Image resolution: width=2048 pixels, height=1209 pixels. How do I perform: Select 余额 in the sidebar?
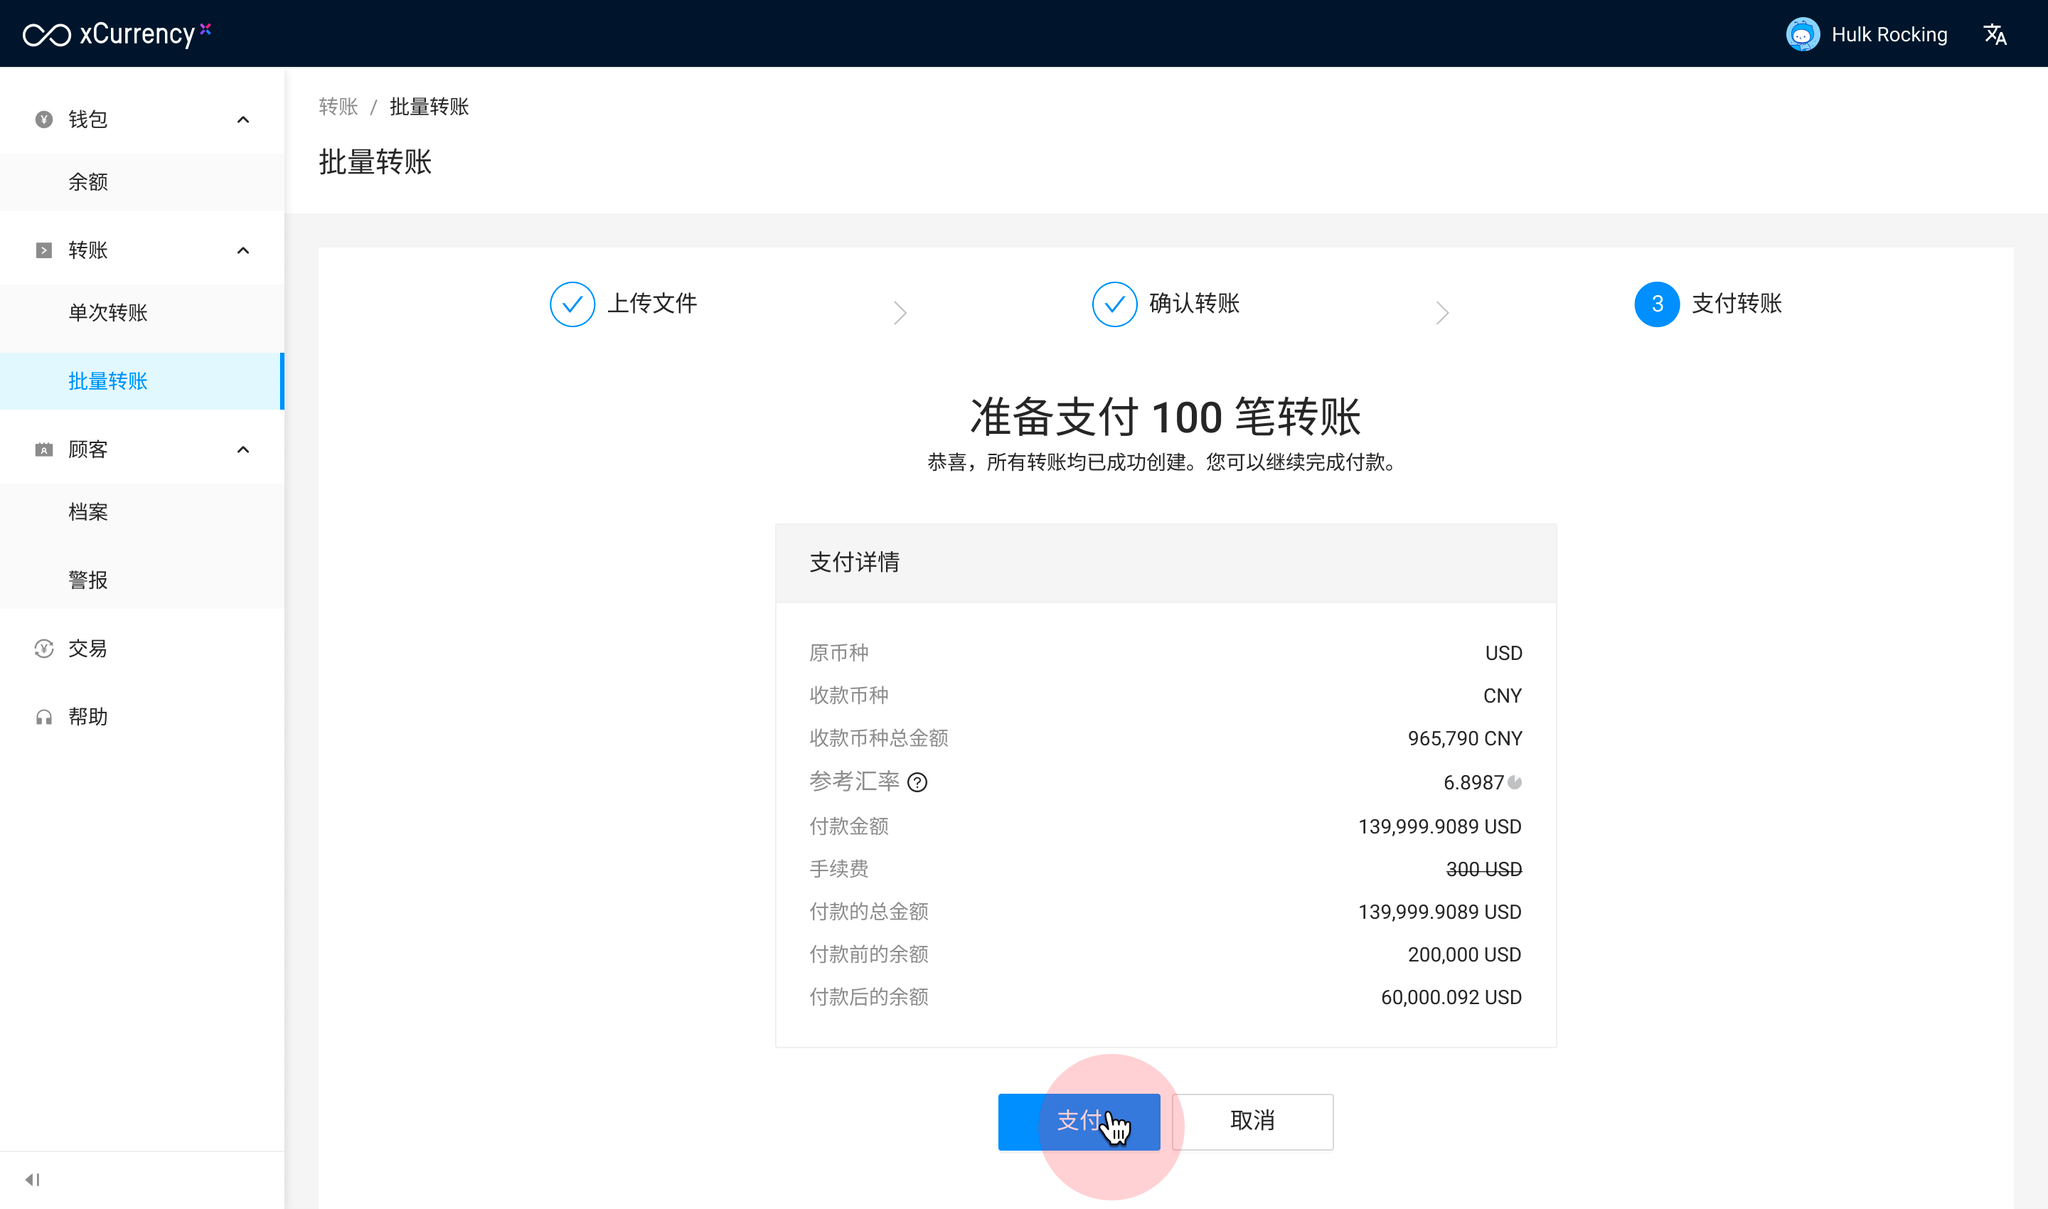coord(88,182)
